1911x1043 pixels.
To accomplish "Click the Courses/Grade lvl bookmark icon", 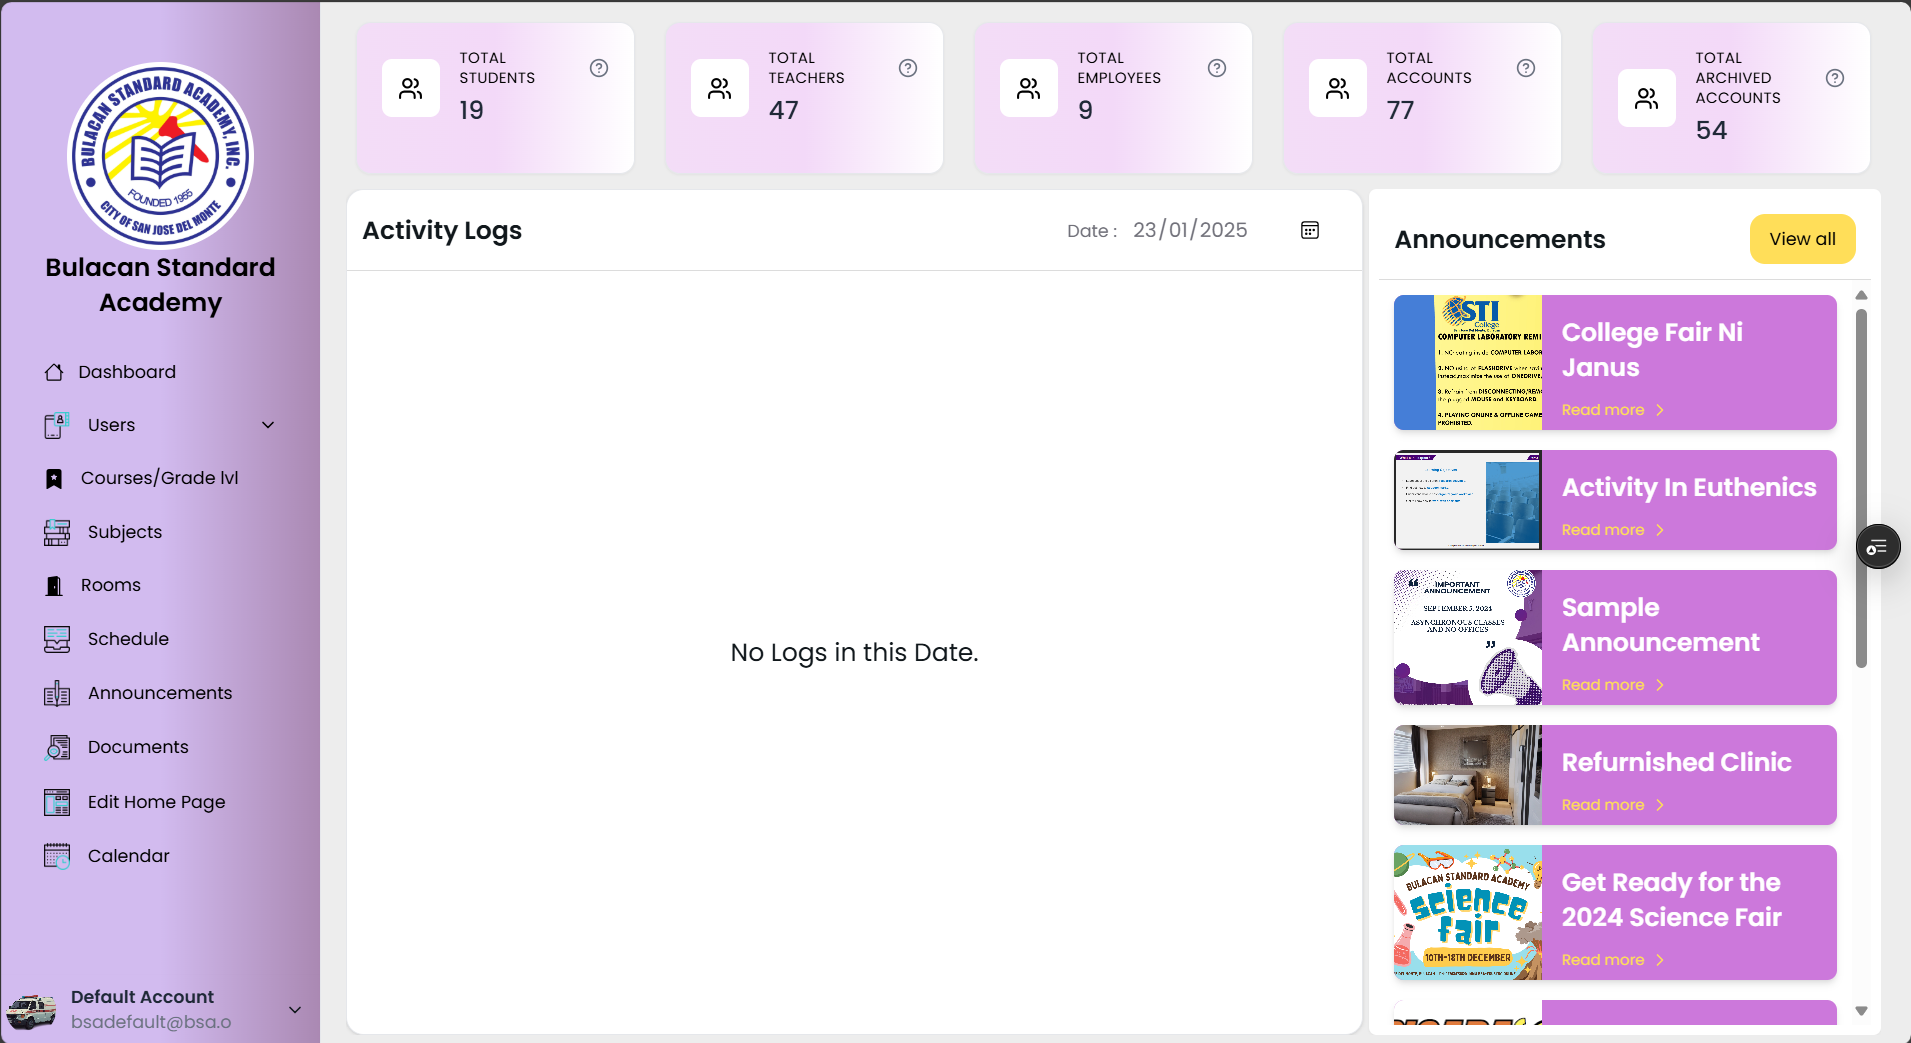I will [54, 479].
